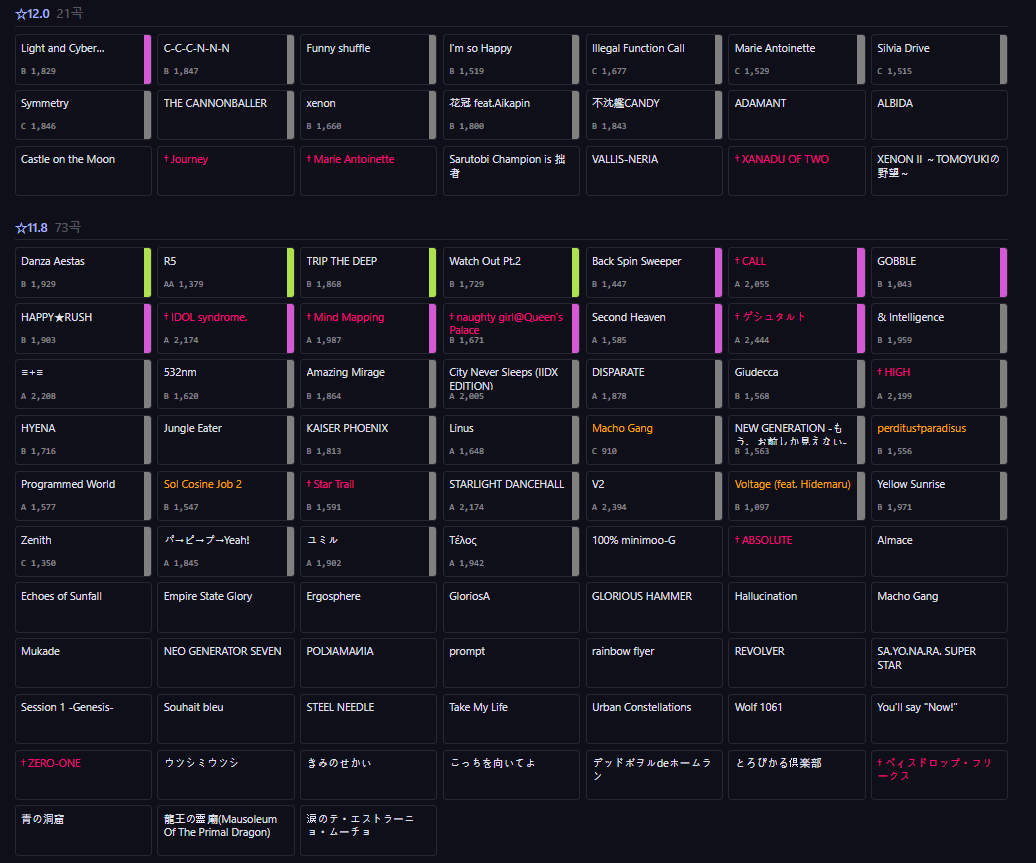The image size is (1036, 863).
Task: Click the †CALL card
Action: click(797, 272)
